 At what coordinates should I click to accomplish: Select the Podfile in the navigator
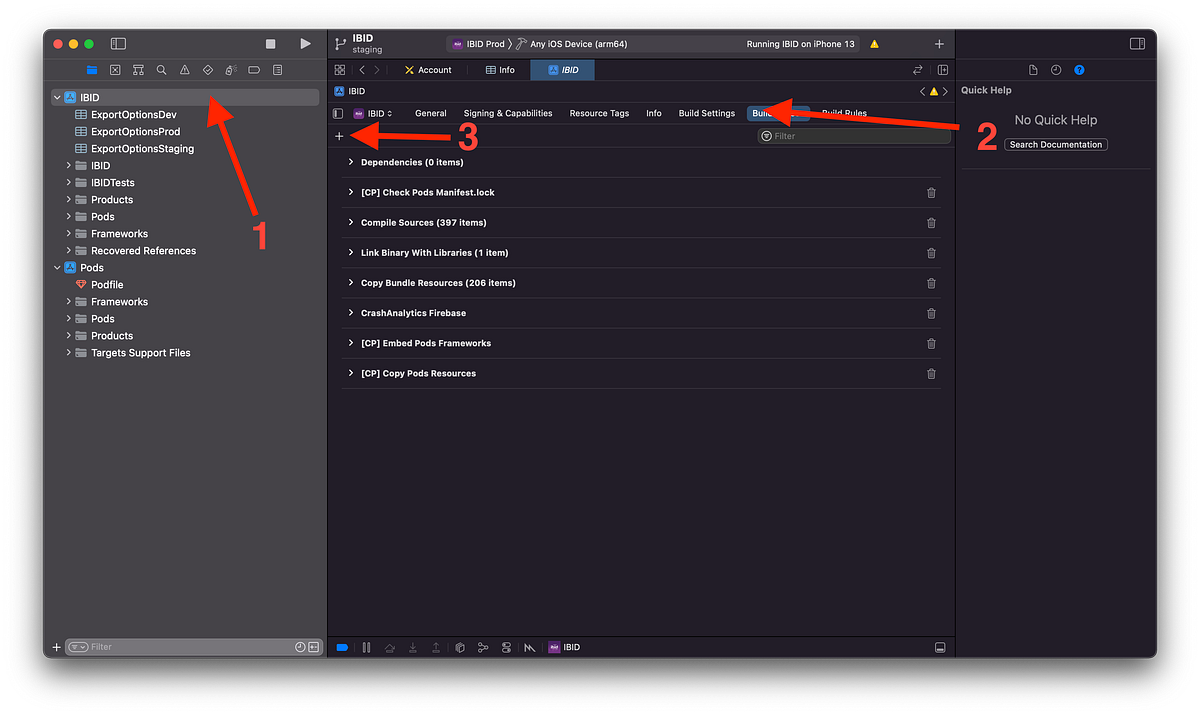105,284
